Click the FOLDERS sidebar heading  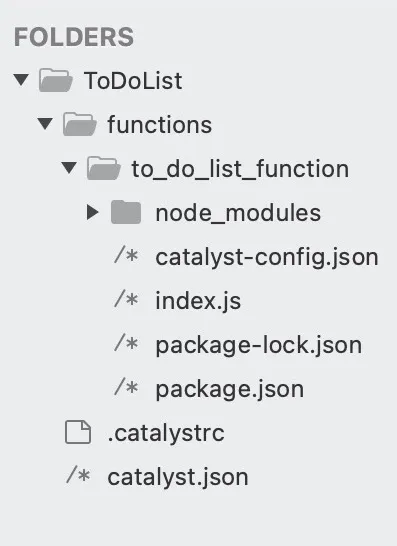click(x=74, y=37)
